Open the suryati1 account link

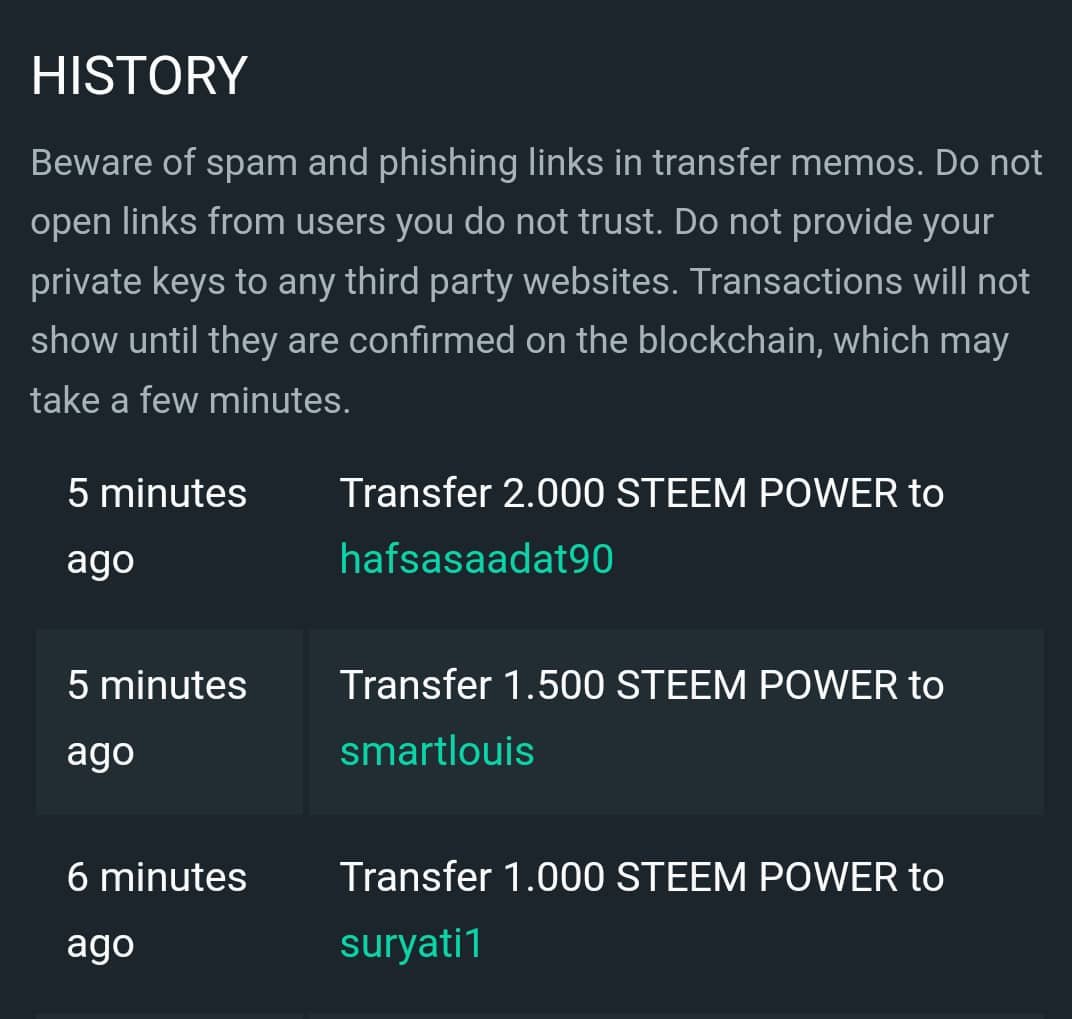point(411,943)
